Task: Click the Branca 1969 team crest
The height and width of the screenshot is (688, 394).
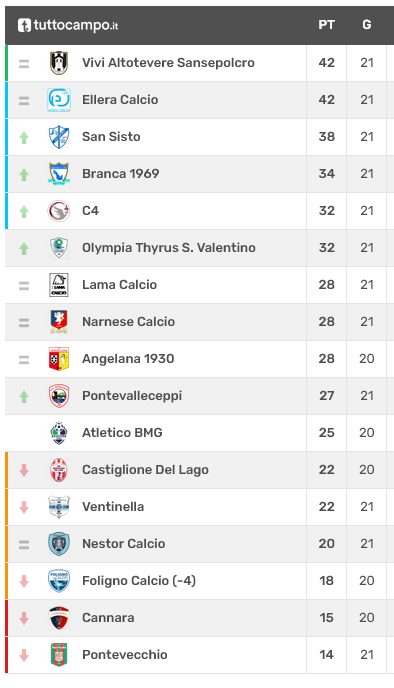Action: pyautogui.click(x=59, y=174)
